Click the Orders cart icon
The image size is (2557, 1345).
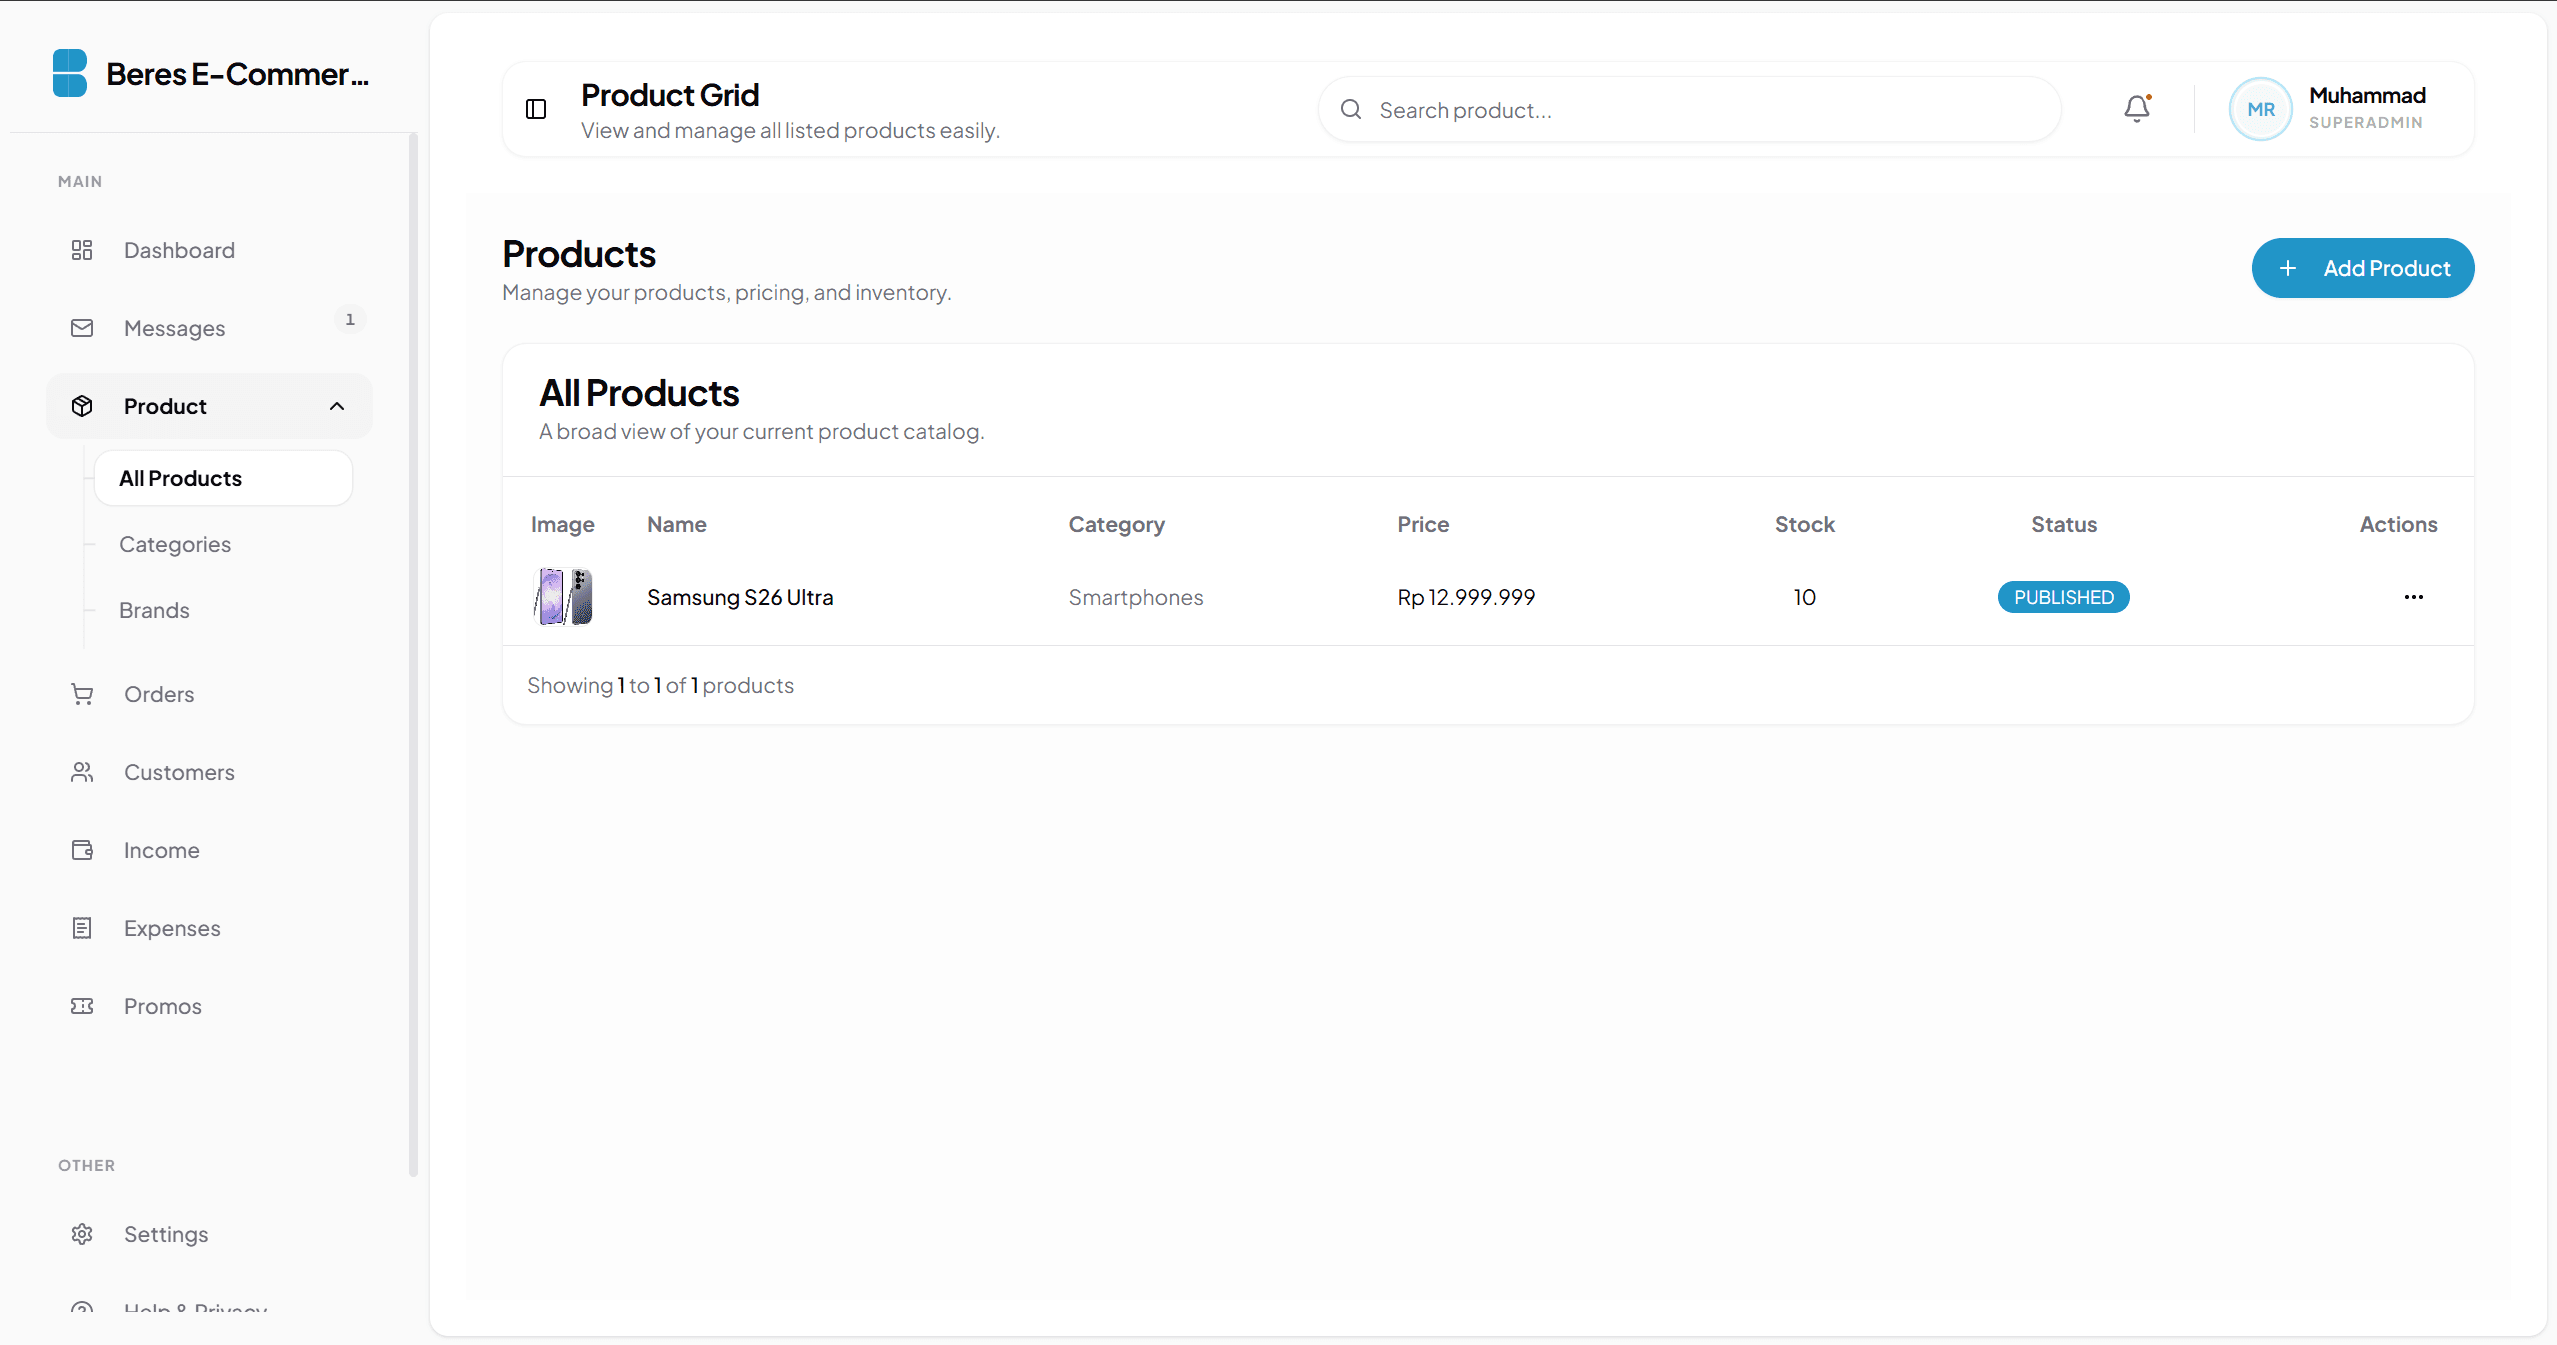tap(82, 694)
